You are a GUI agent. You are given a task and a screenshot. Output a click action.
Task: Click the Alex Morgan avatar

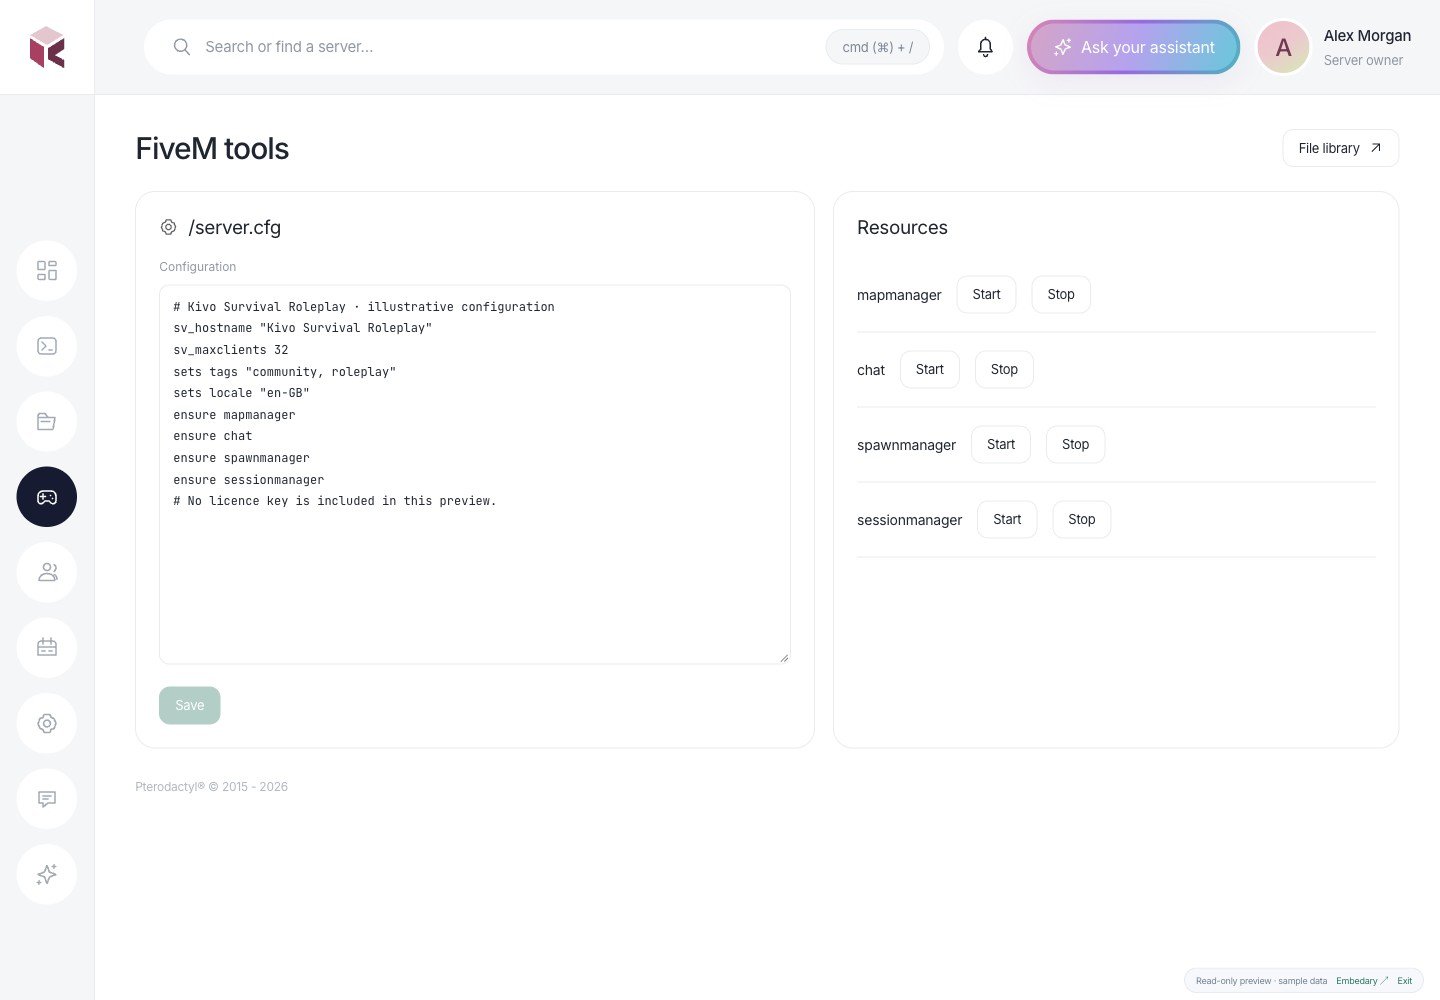(x=1283, y=47)
